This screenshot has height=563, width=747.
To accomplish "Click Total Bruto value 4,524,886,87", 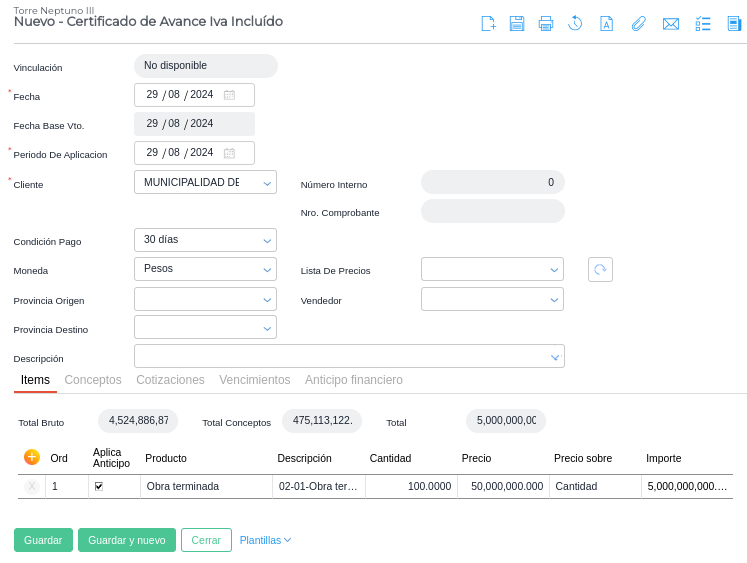I will (x=138, y=421).
